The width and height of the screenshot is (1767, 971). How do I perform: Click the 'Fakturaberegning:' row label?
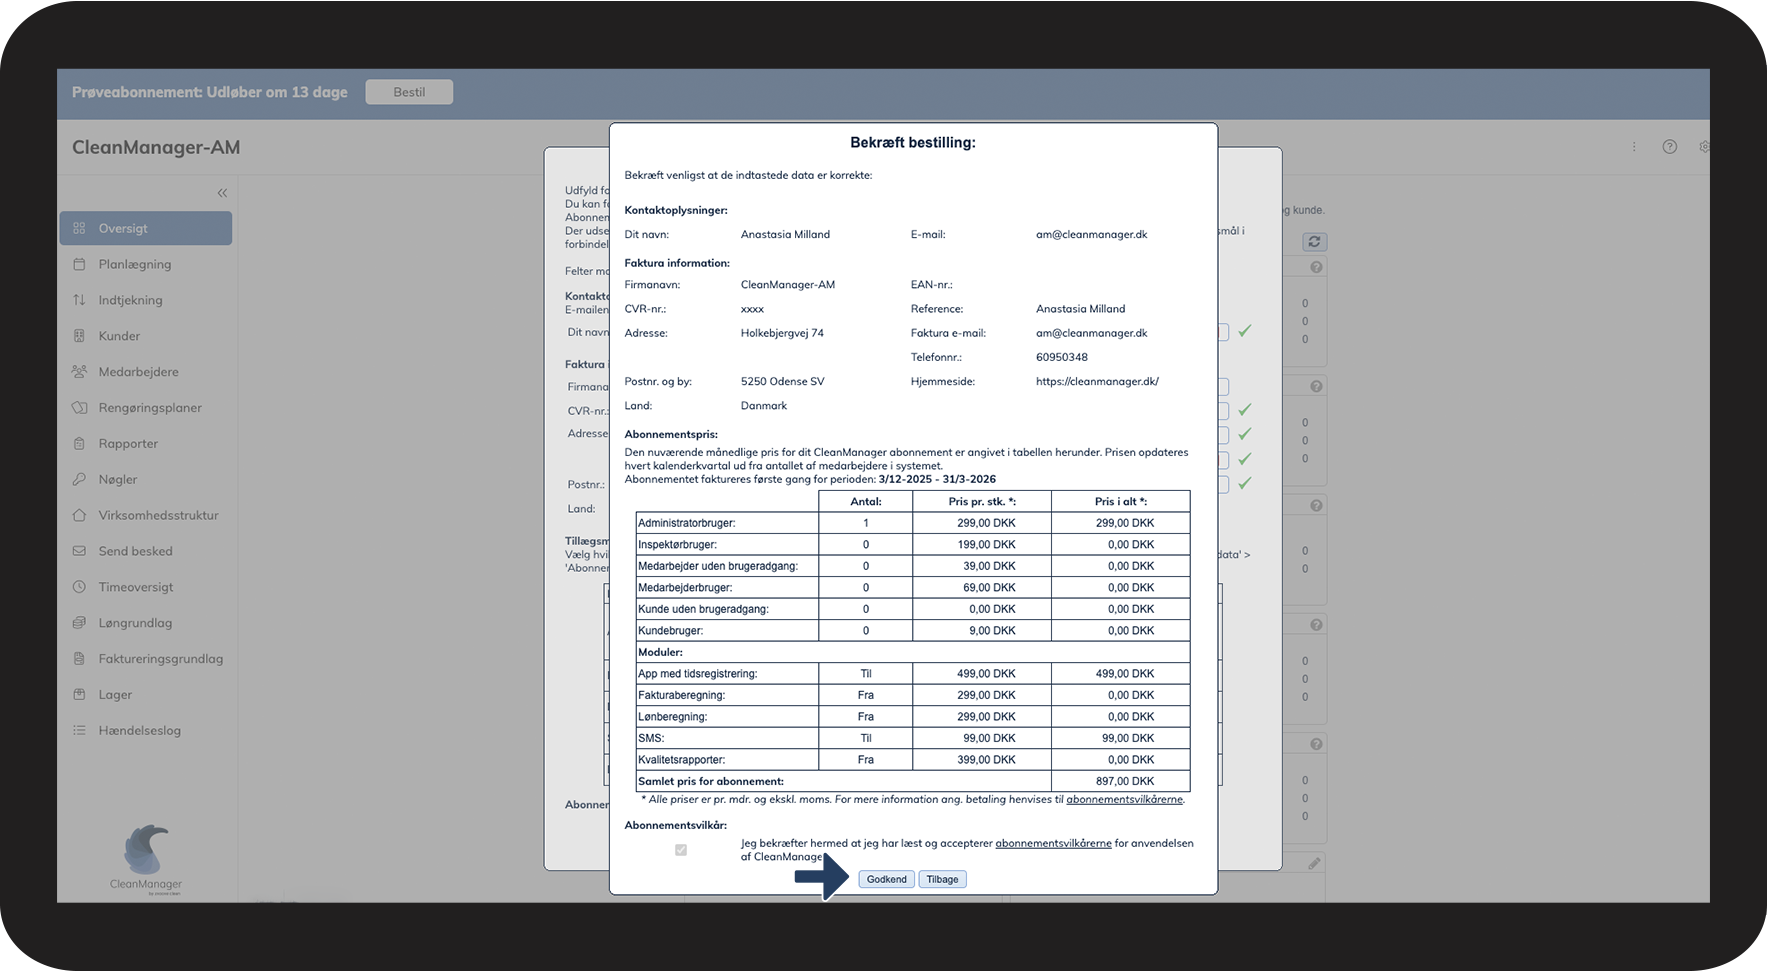(682, 695)
